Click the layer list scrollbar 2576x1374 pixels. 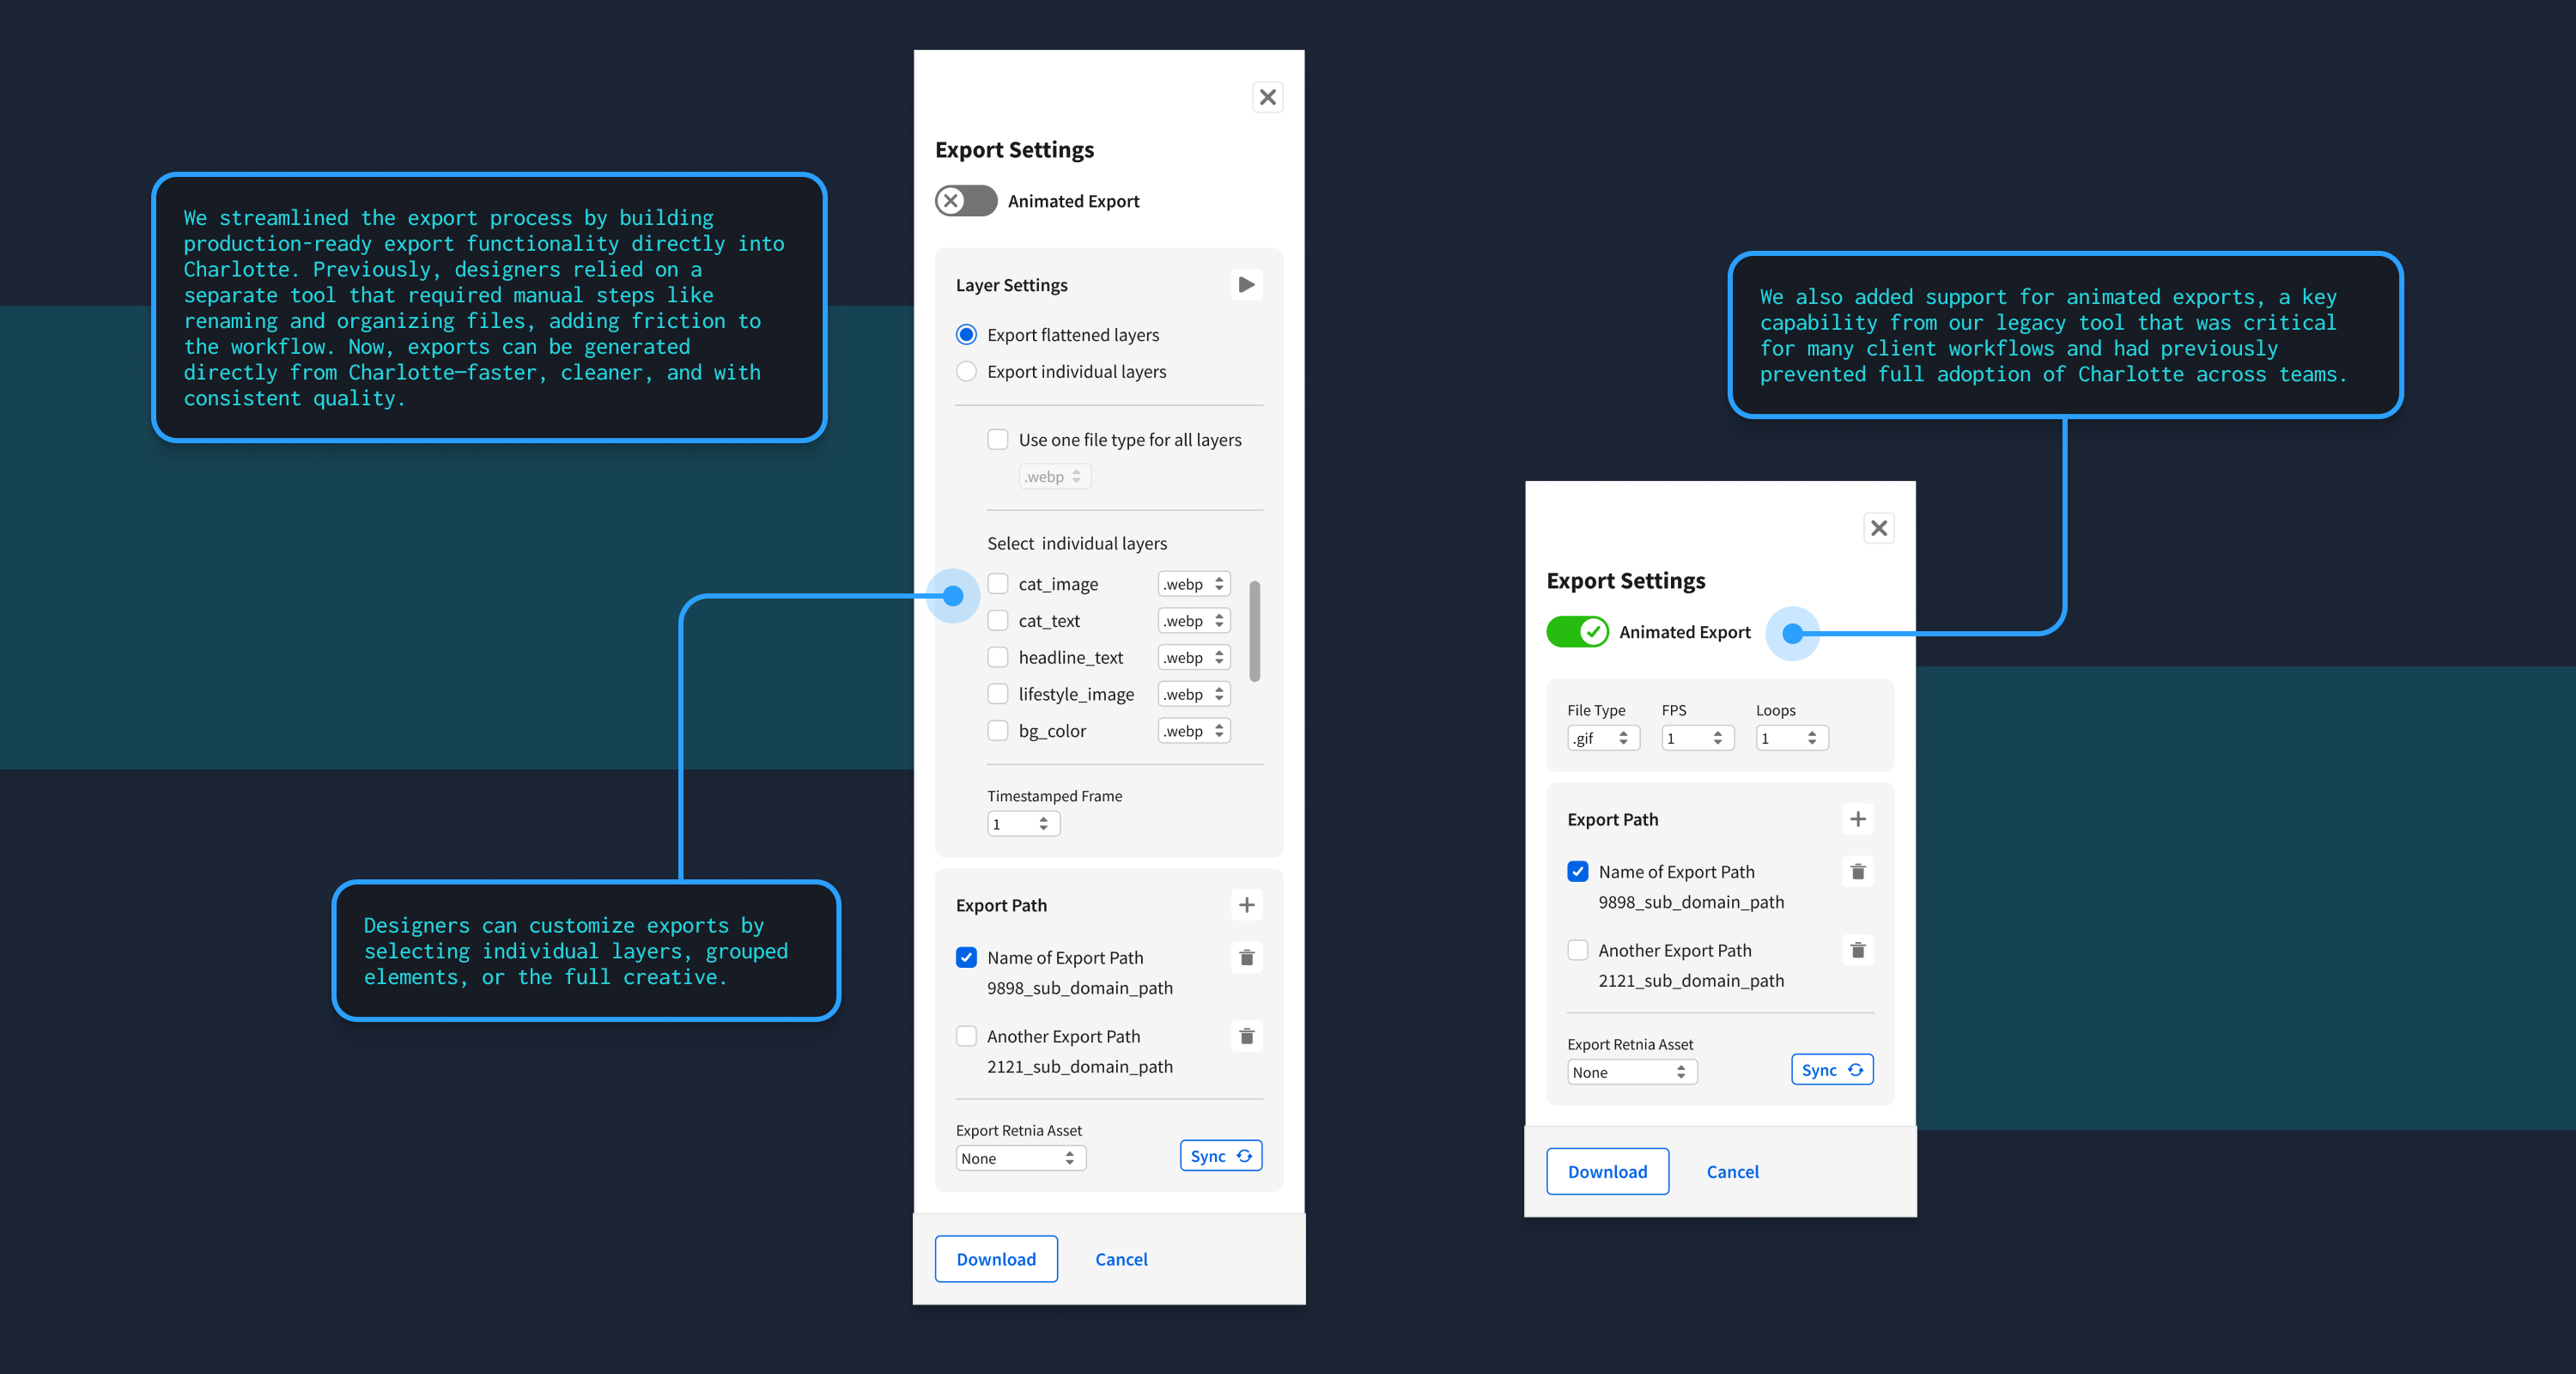[1254, 630]
